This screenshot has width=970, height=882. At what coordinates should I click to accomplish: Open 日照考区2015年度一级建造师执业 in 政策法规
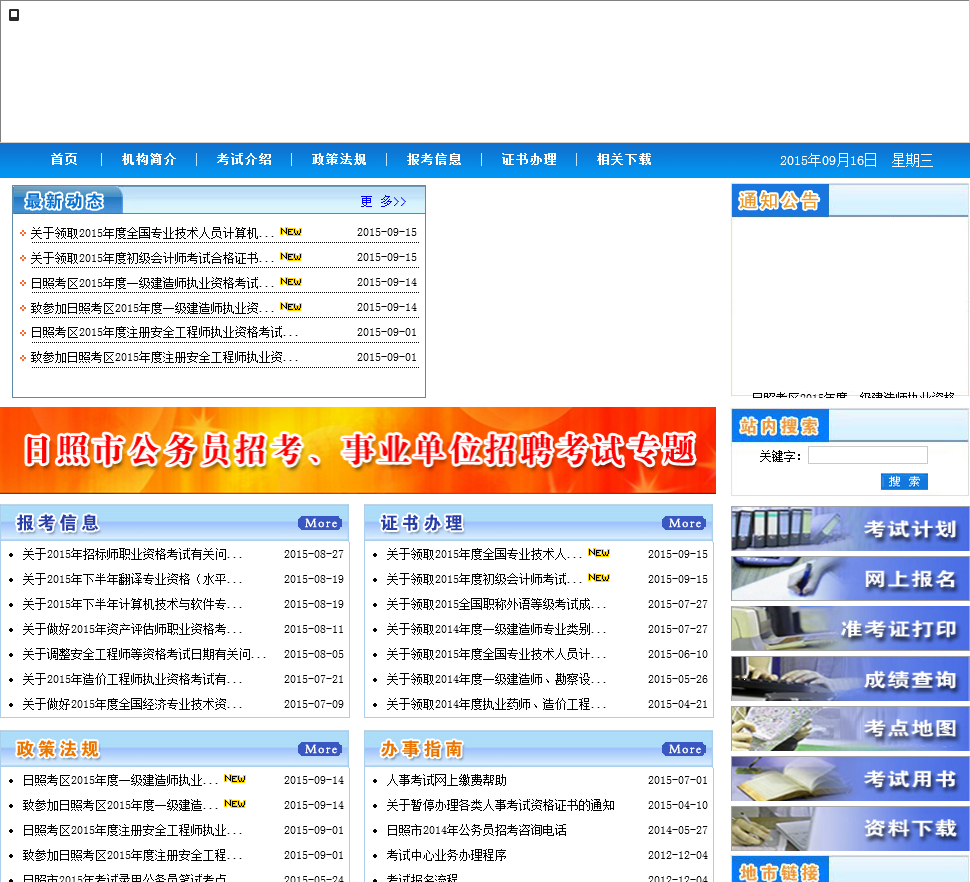tap(120, 781)
